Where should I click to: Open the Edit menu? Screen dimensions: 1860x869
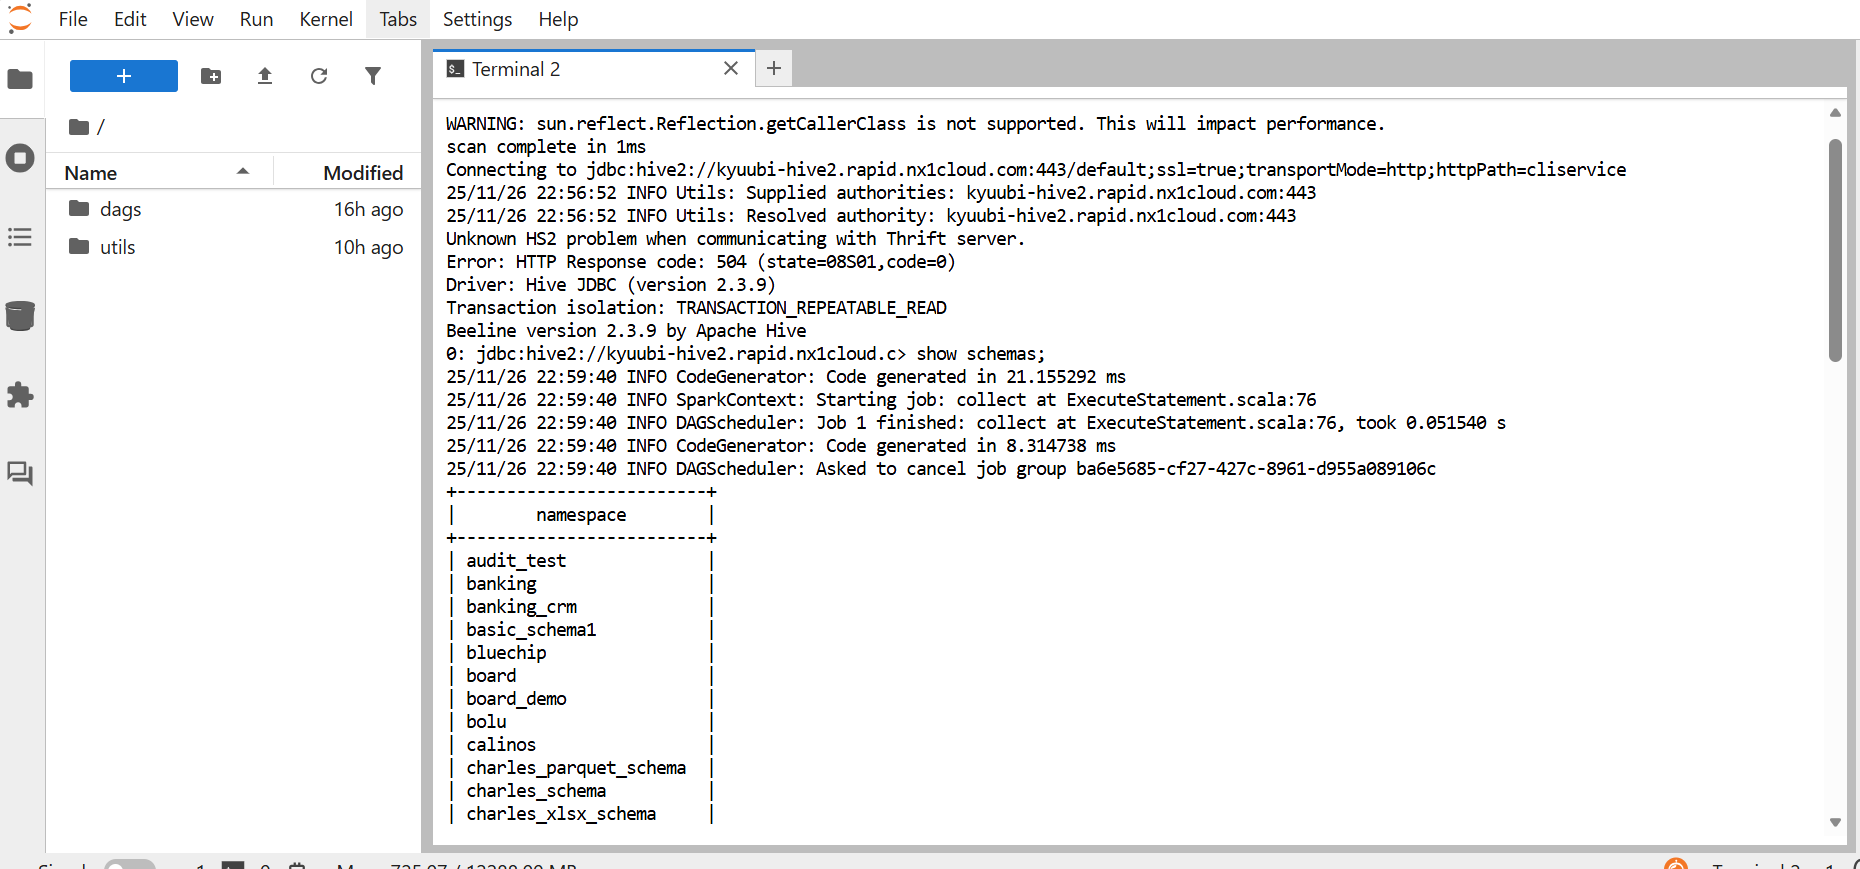130,19
